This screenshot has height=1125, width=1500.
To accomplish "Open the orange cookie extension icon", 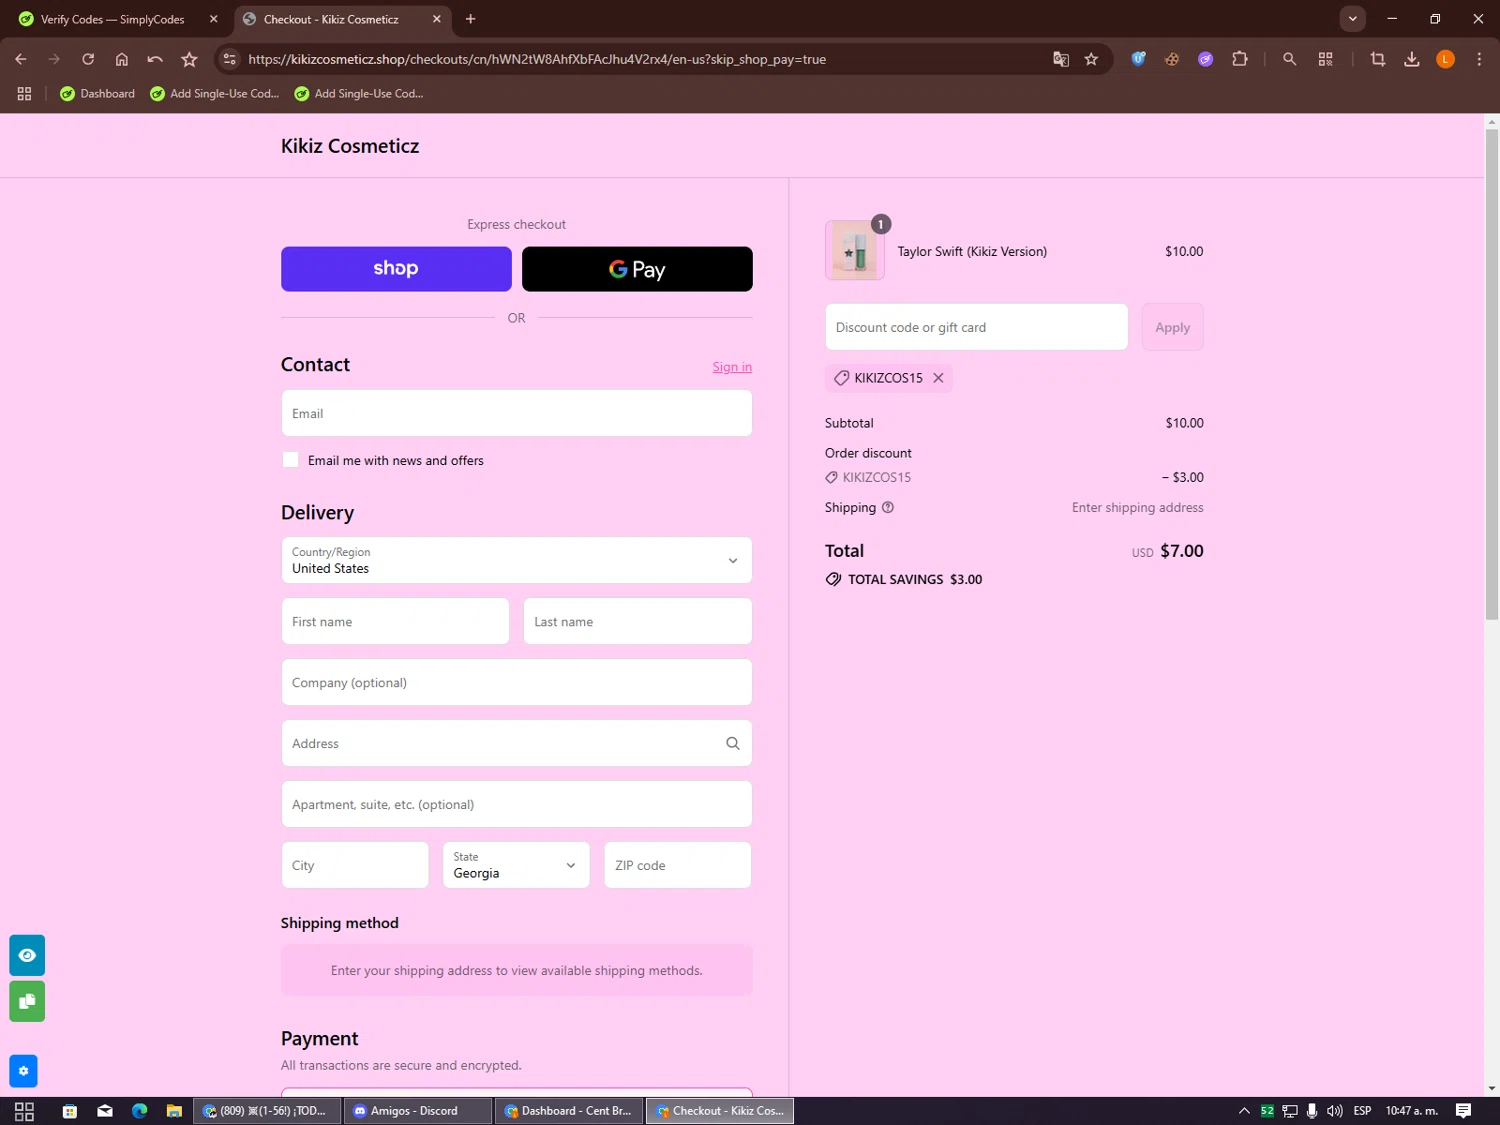I will pos(1172,59).
